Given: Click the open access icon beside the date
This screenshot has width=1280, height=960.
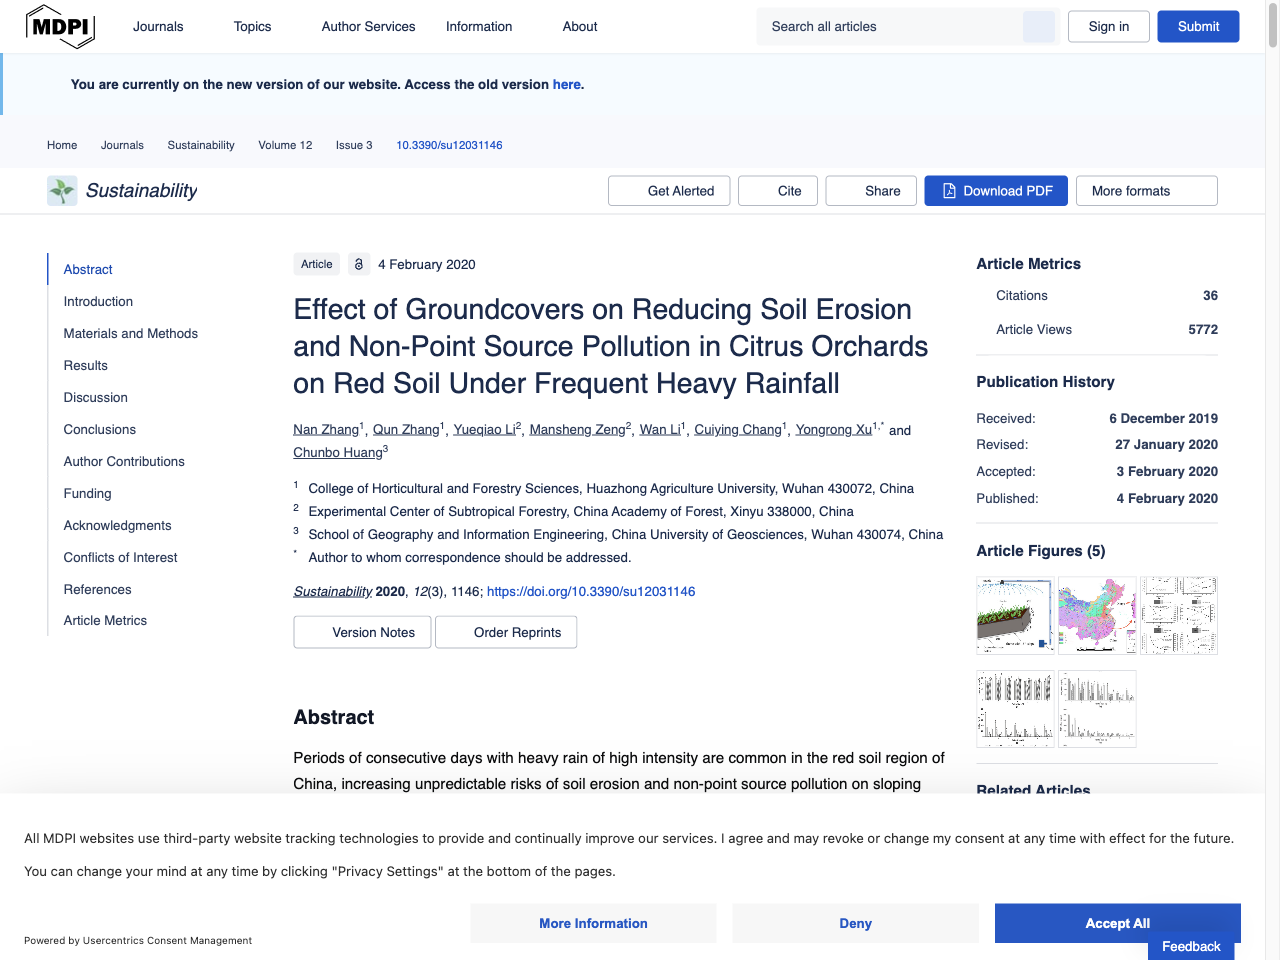Looking at the screenshot, I should click(x=359, y=264).
